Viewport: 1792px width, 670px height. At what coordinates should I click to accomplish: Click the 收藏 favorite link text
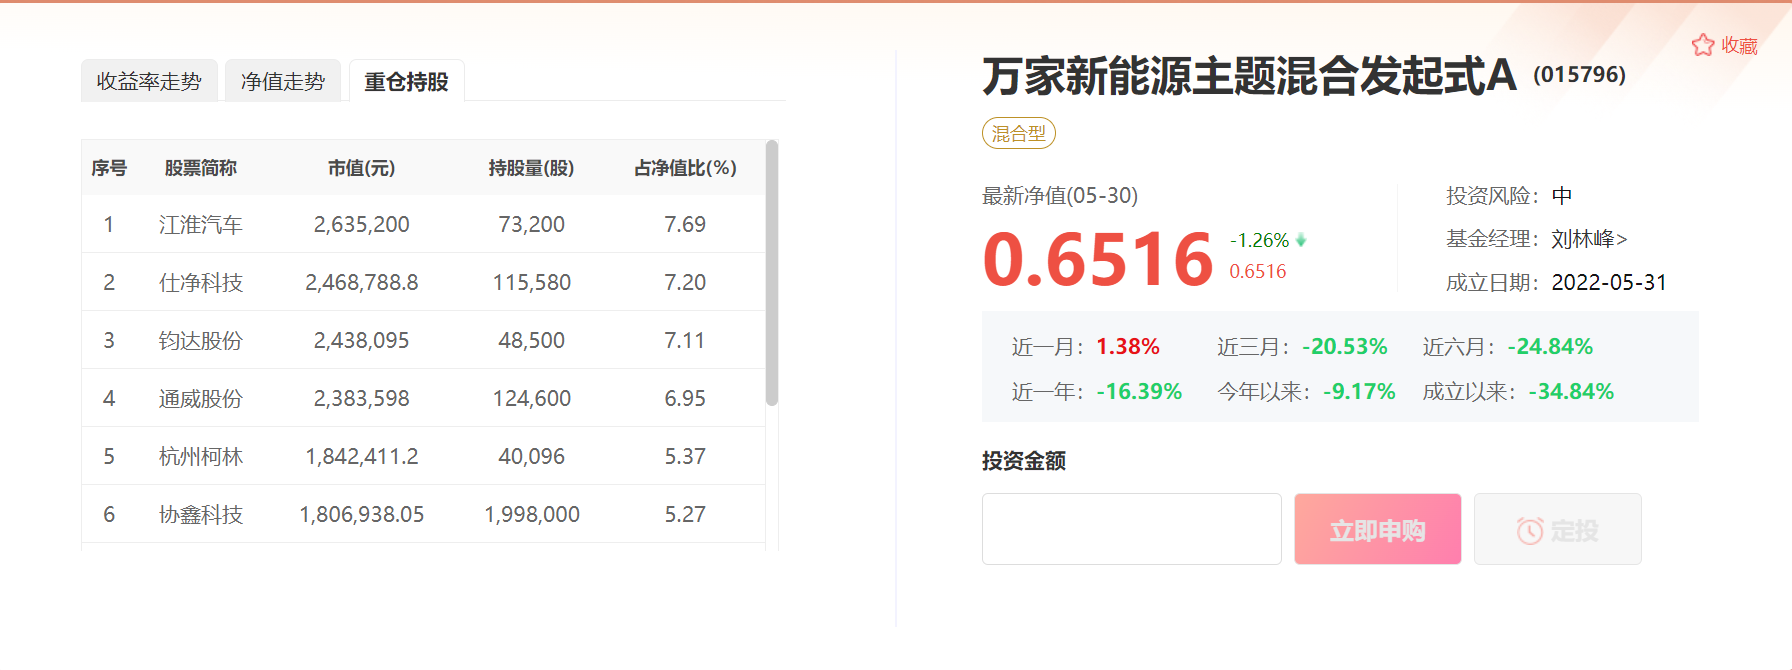tap(1739, 46)
